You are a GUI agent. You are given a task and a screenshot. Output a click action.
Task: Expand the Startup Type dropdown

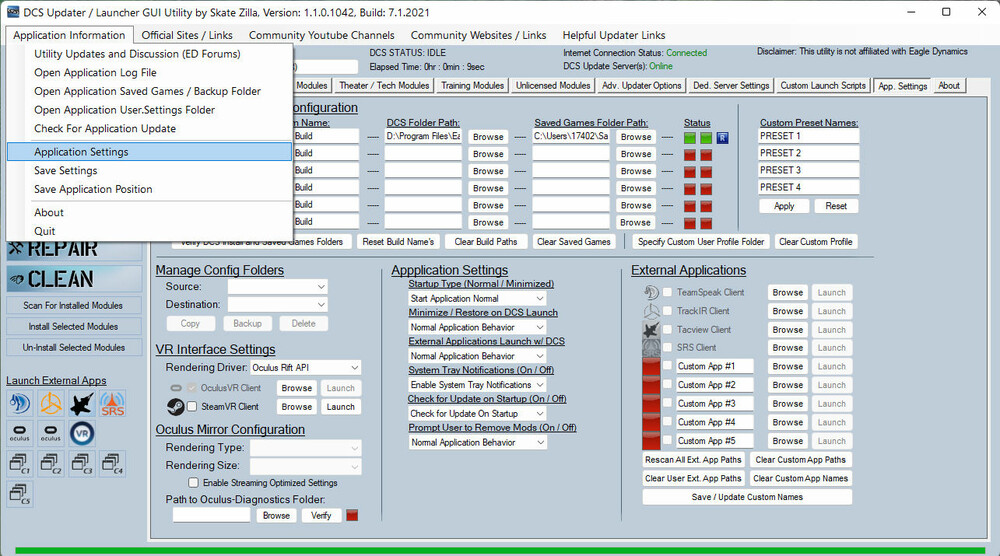pyautogui.click(x=477, y=298)
